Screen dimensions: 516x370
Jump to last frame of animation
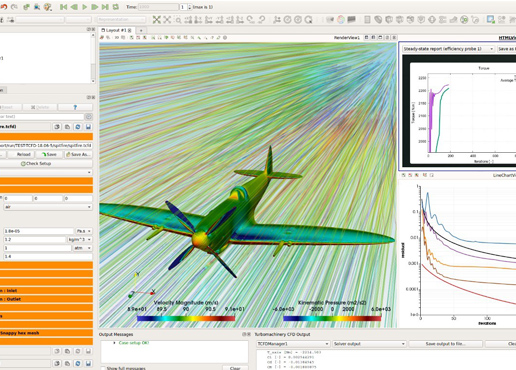pyautogui.click(x=105, y=7)
